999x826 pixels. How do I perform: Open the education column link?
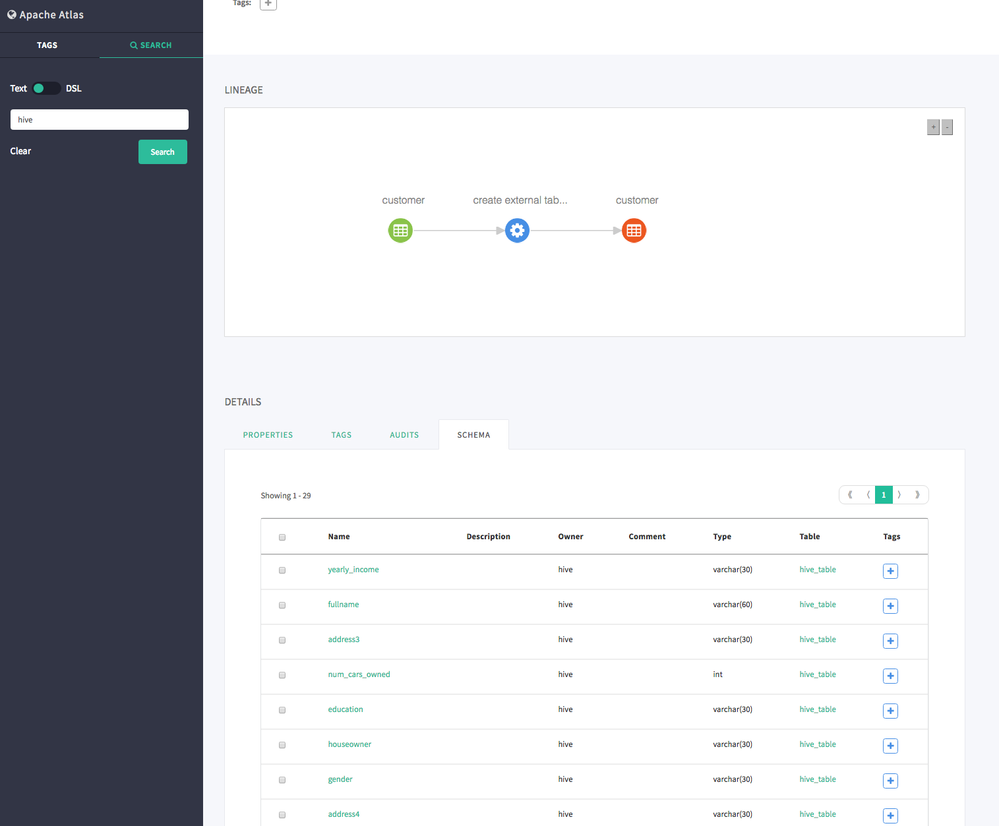coord(345,709)
